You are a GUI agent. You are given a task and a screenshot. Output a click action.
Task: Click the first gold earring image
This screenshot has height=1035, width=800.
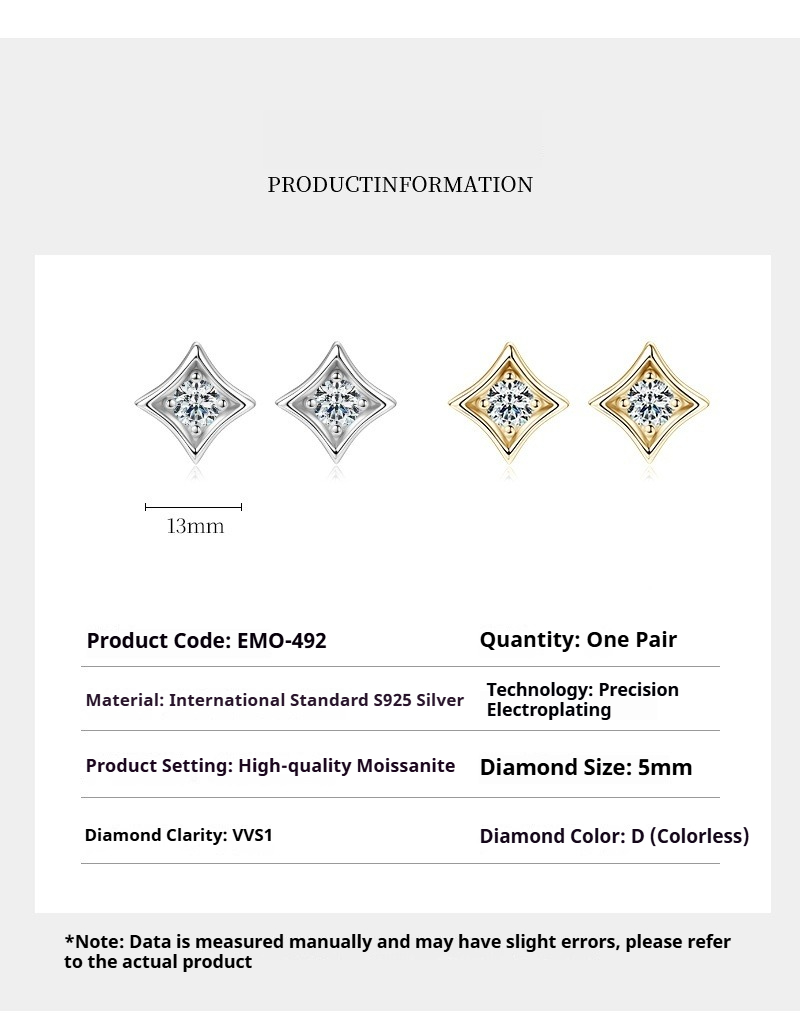[512, 402]
